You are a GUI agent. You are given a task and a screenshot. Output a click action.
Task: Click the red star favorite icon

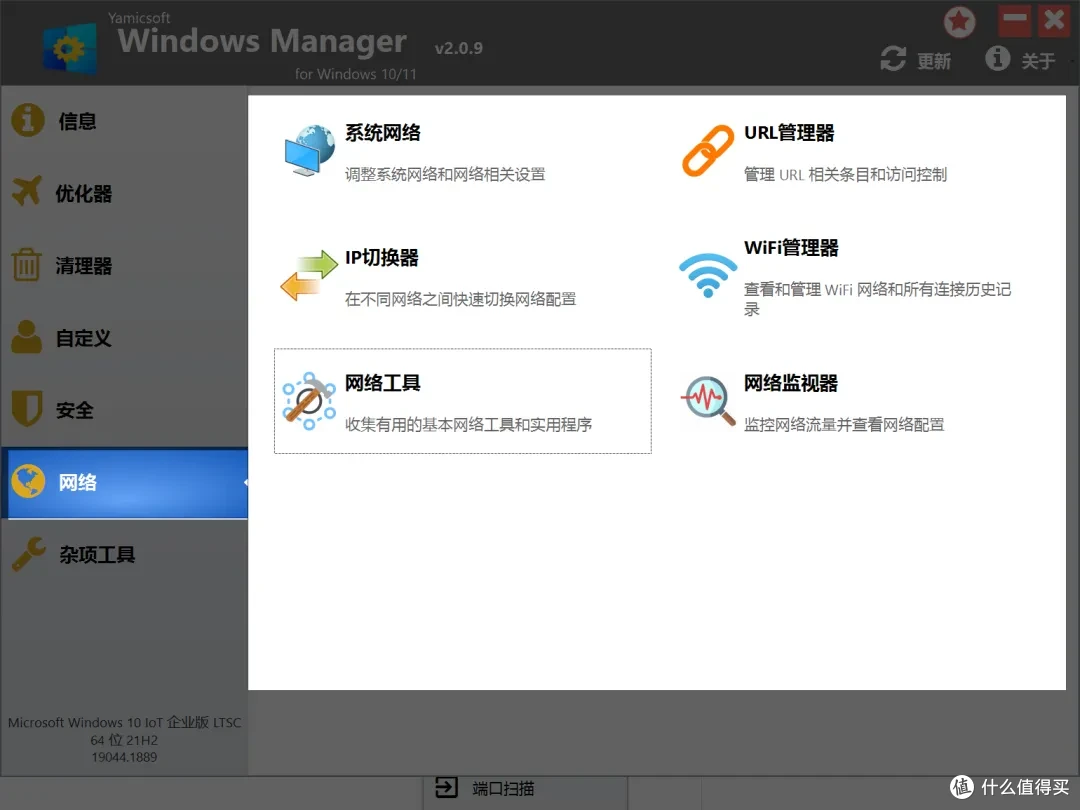click(x=959, y=22)
